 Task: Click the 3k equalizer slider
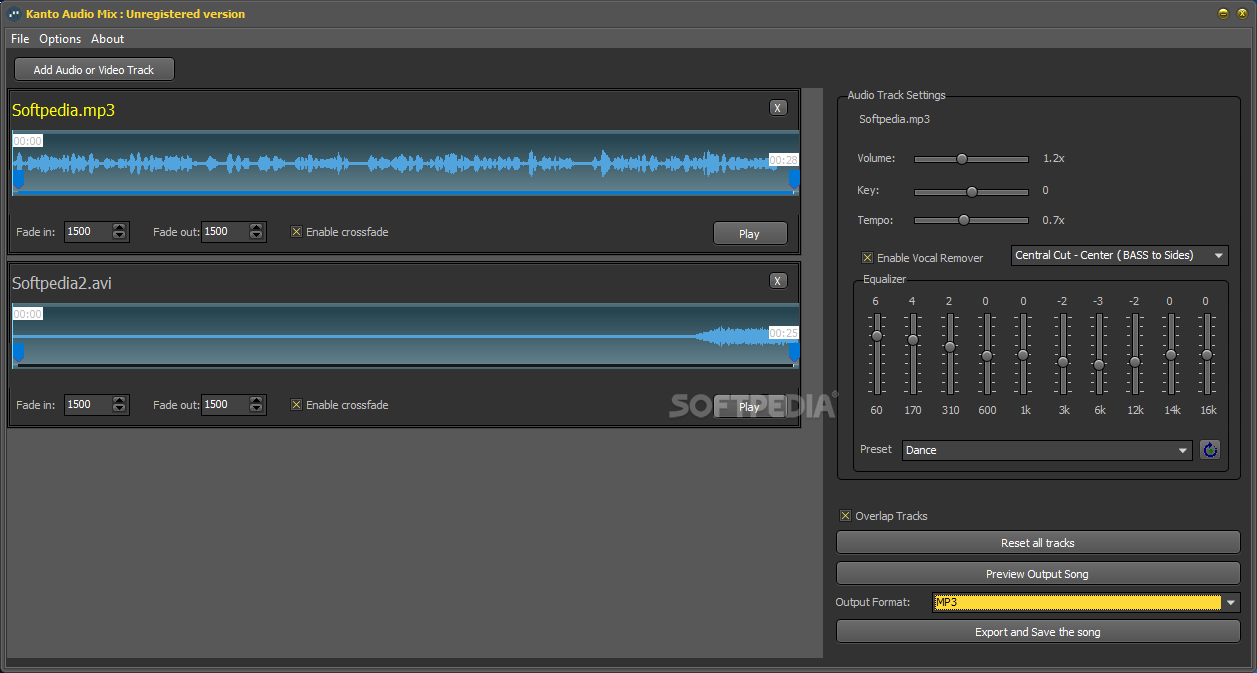[x=1062, y=354]
